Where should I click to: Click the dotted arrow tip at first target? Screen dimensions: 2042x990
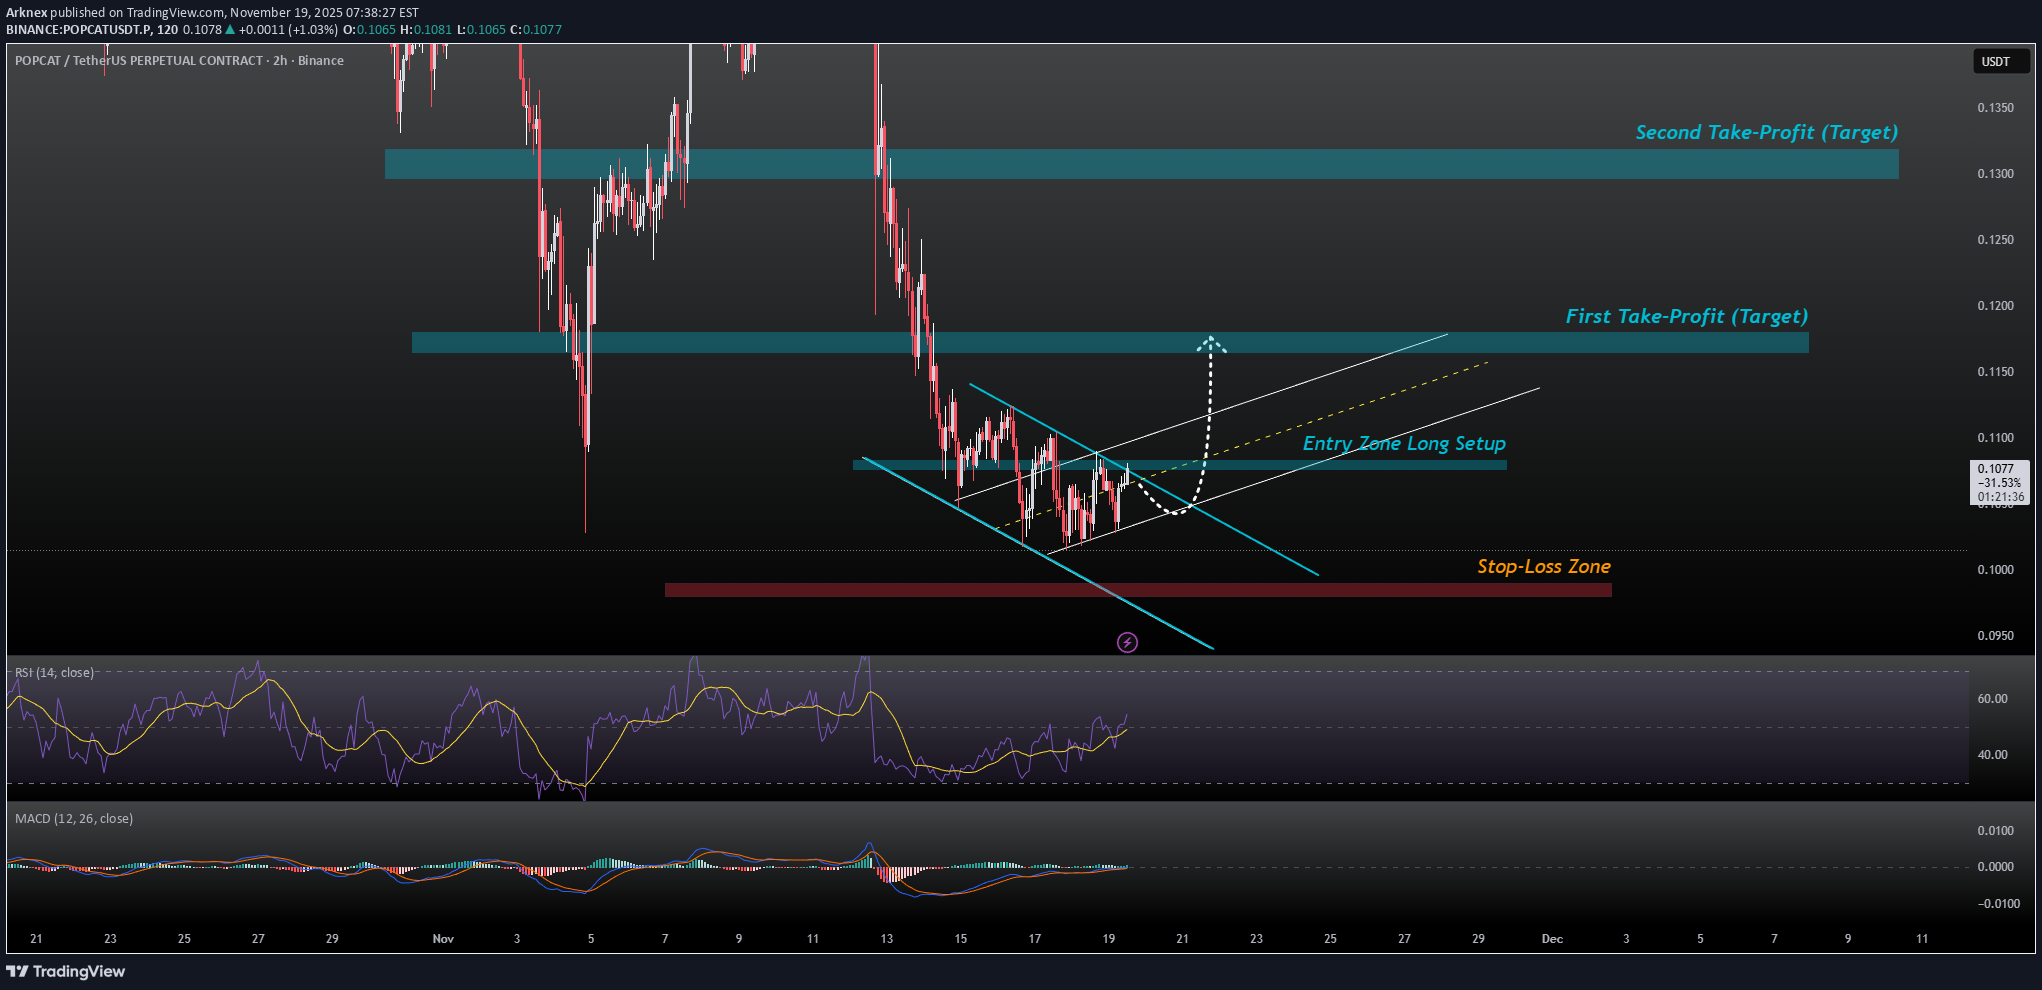click(x=1211, y=342)
